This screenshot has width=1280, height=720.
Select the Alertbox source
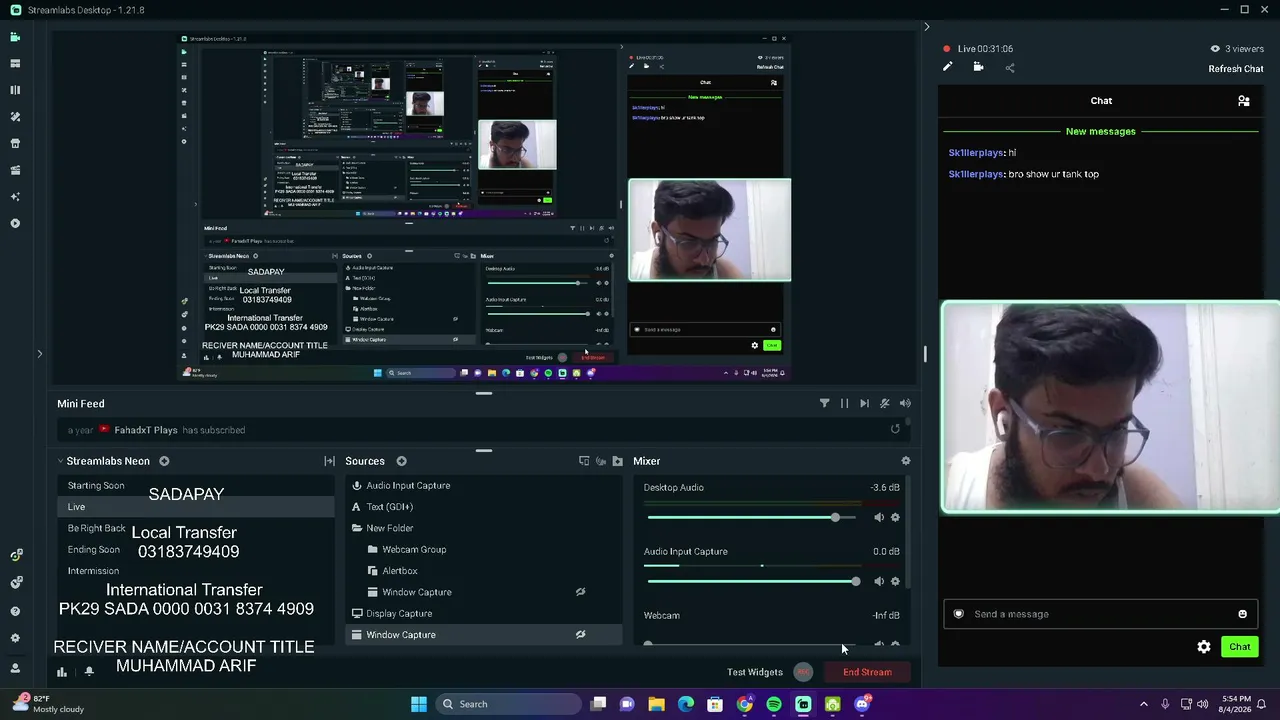(484, 571)
